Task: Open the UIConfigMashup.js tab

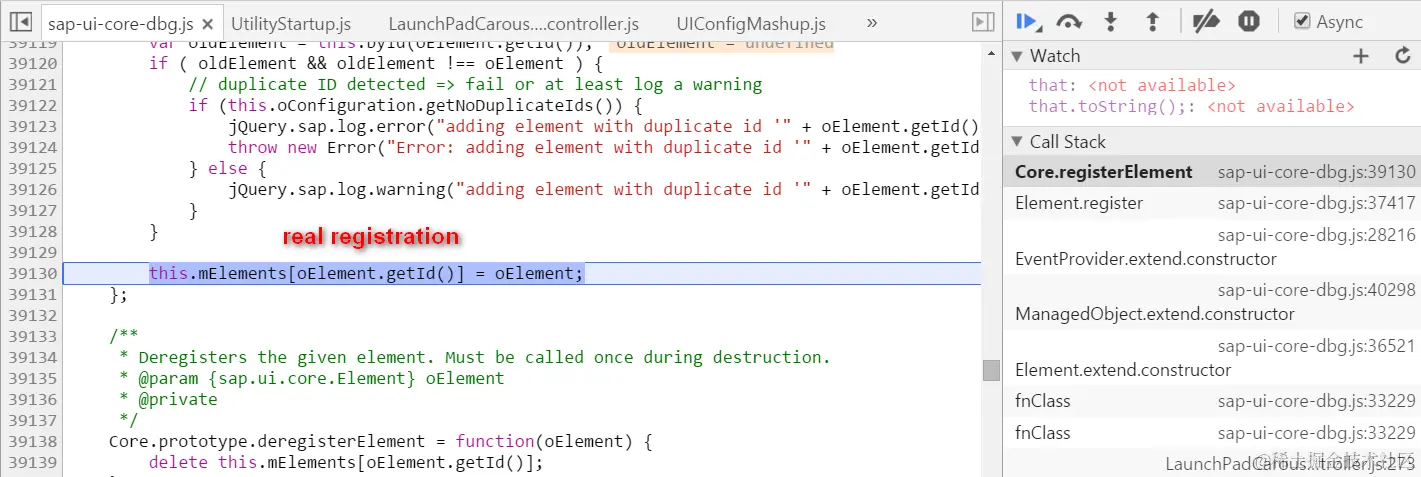Action: pyautogui.click(x=751, y=22)
